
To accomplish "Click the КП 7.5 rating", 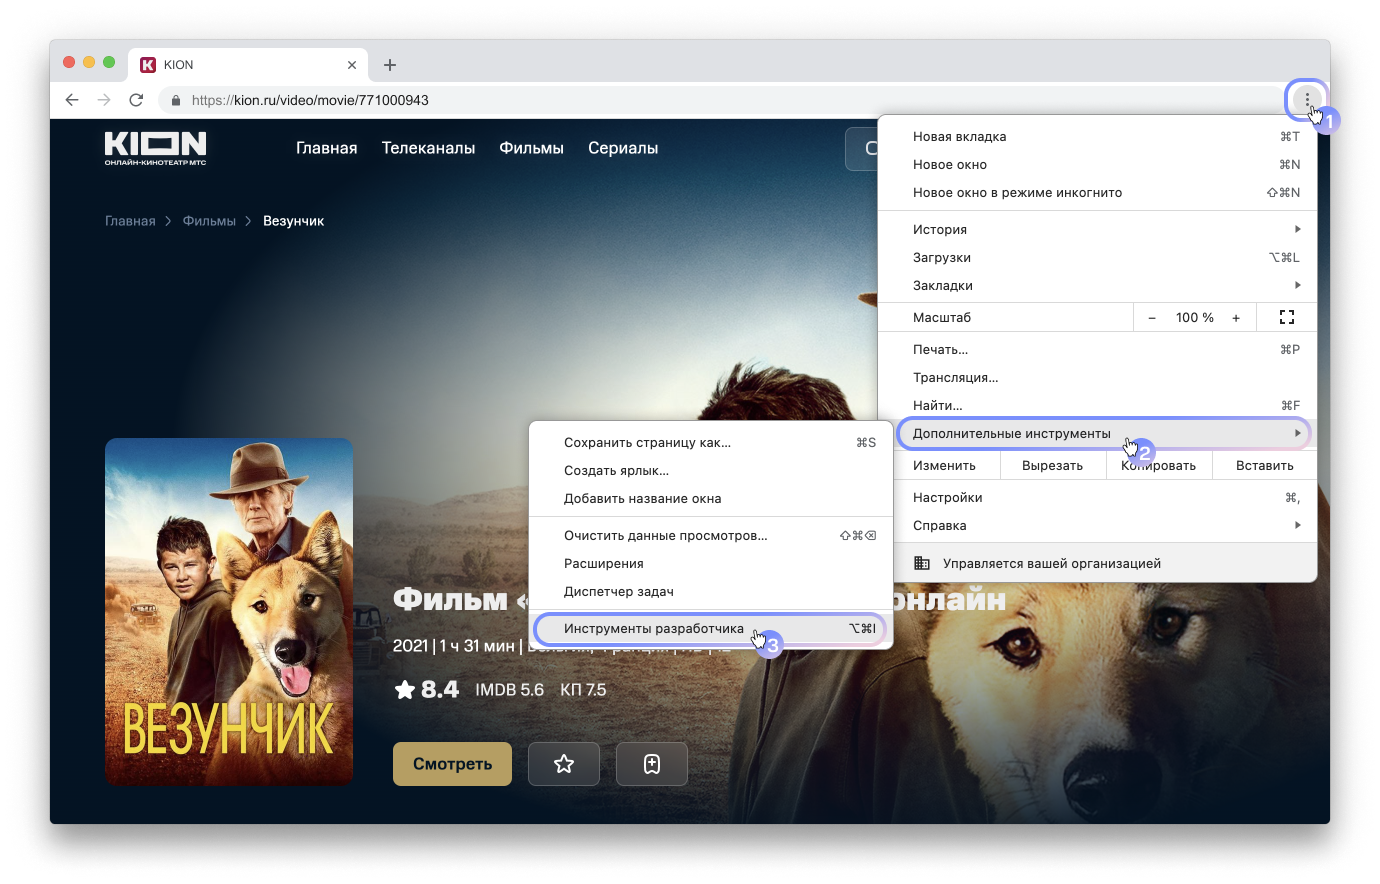I will tap(583, 690).
